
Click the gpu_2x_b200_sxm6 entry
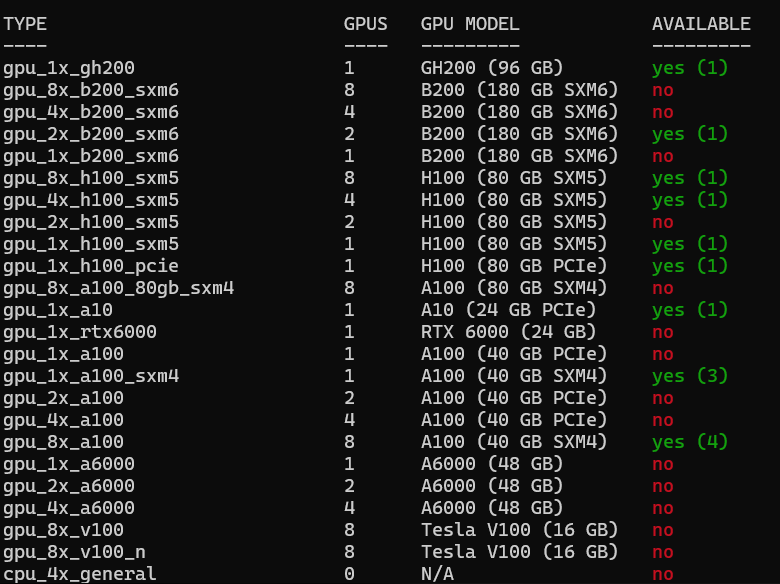pyautogui.click(x=91, y=134)
